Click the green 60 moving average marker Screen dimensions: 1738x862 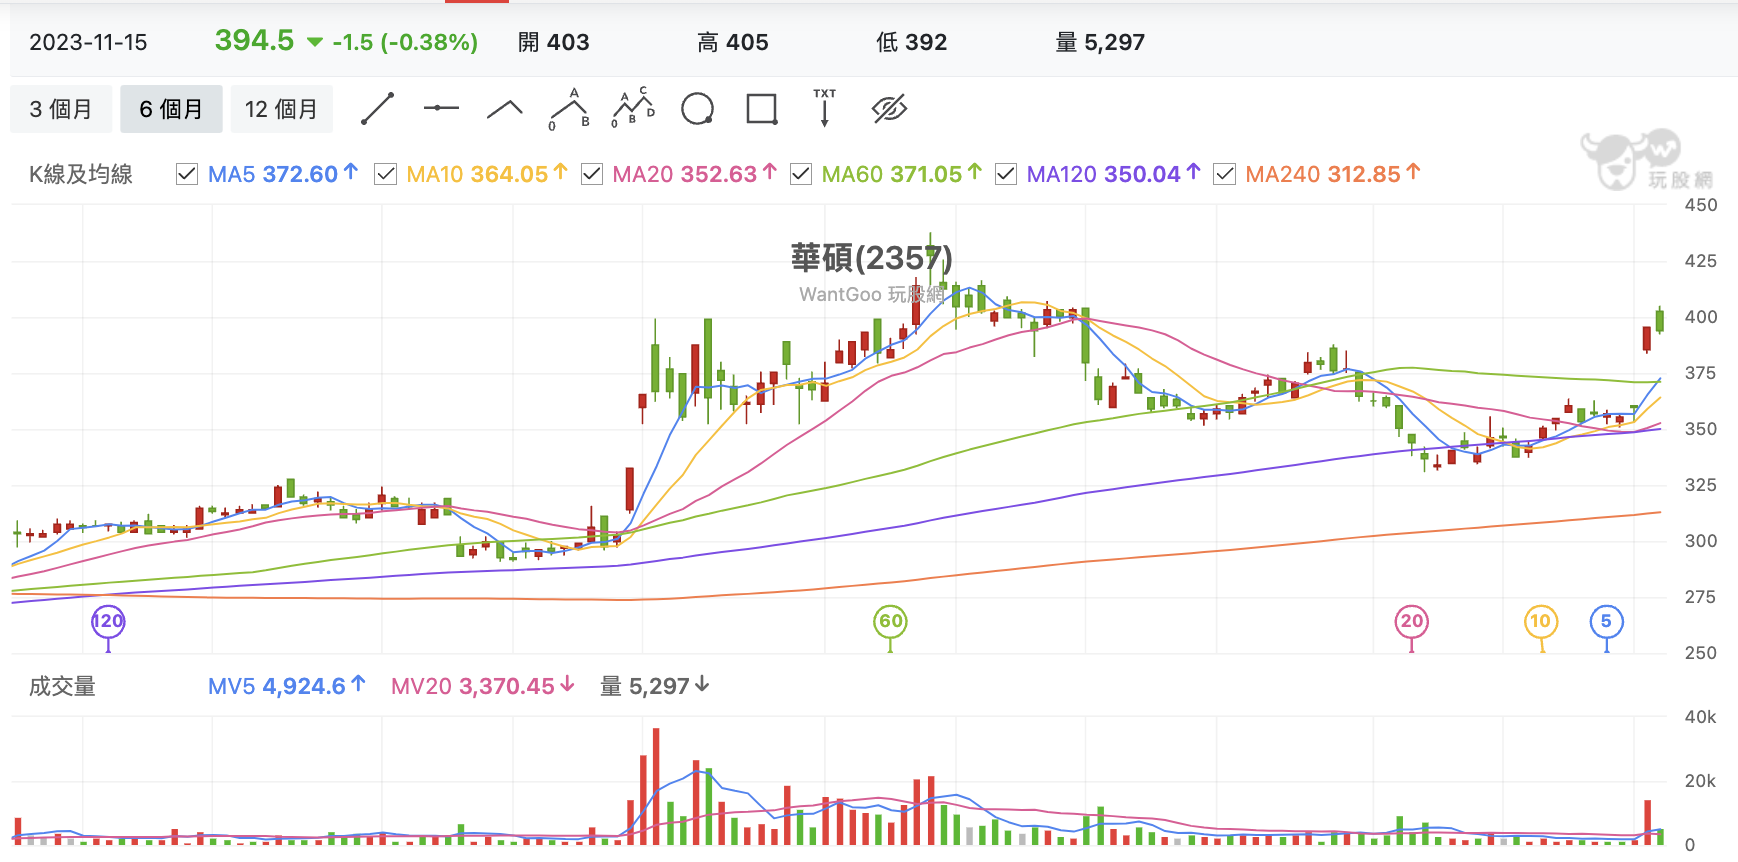pos(891,621)
